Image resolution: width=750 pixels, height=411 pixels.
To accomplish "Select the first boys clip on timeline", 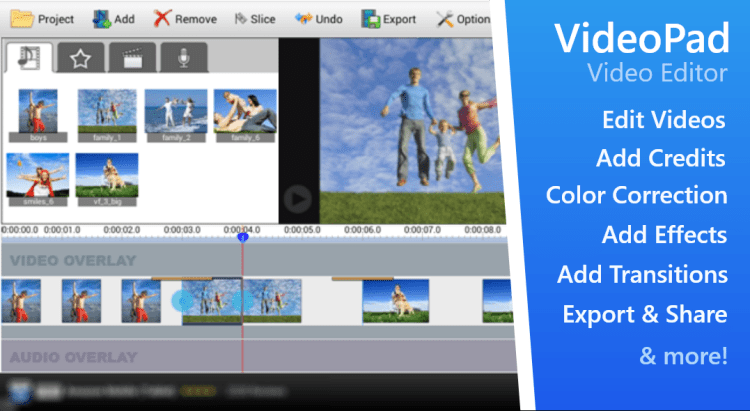I will pyautogui.click(x=21, y=301).
